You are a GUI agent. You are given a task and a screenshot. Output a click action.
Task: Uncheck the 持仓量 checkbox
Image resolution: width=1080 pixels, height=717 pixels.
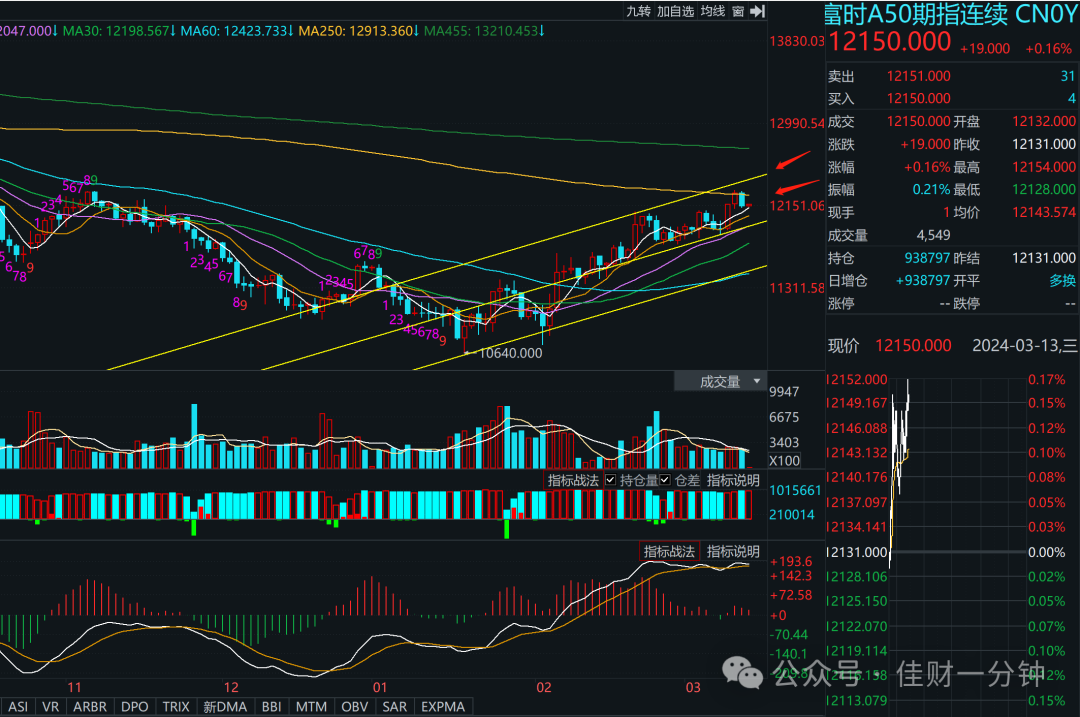pos(610,479)
